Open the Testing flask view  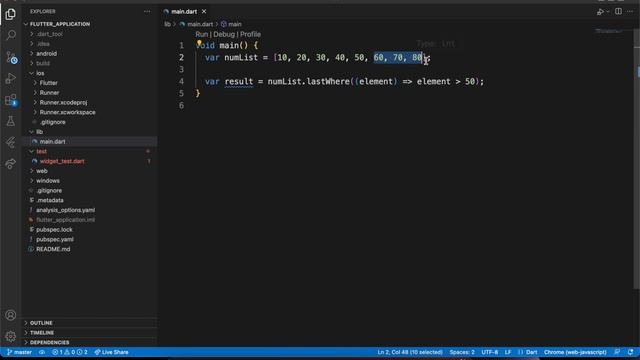click(11, 121)
